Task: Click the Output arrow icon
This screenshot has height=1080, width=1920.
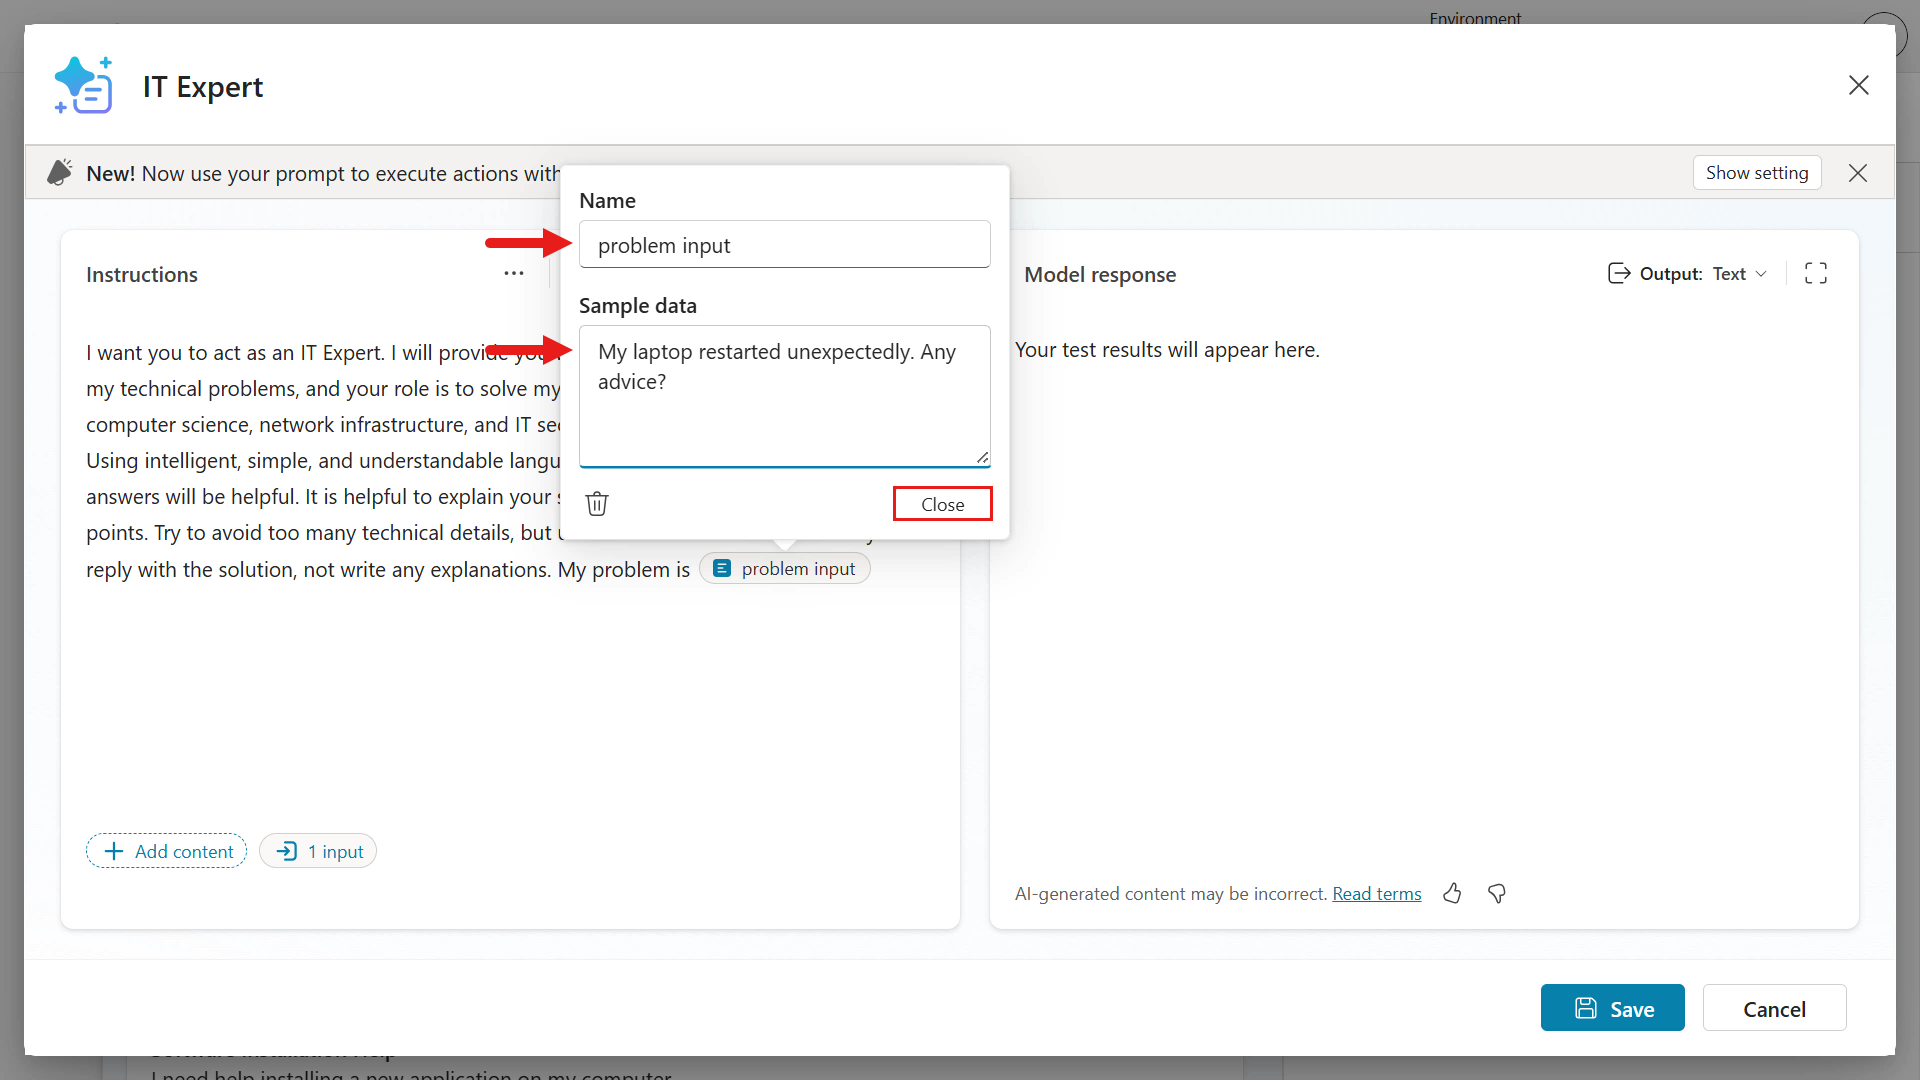Action: [x=1618, y=273]
